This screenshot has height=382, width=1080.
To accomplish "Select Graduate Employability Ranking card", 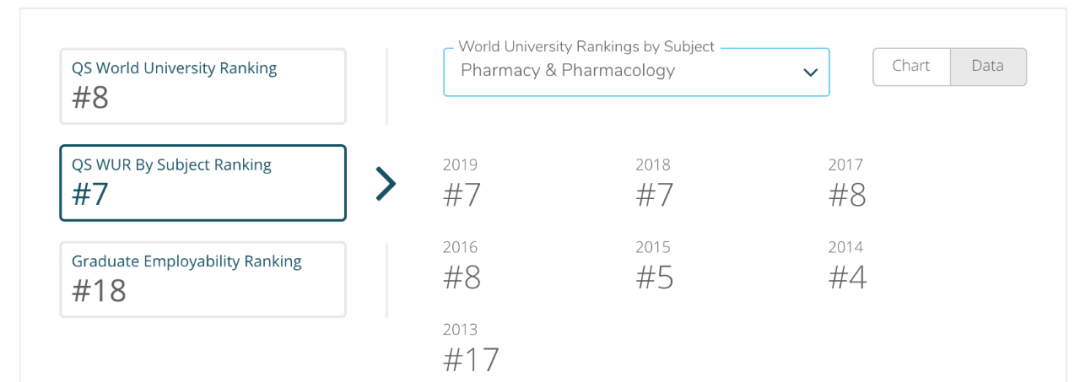I will click(202, 279).
